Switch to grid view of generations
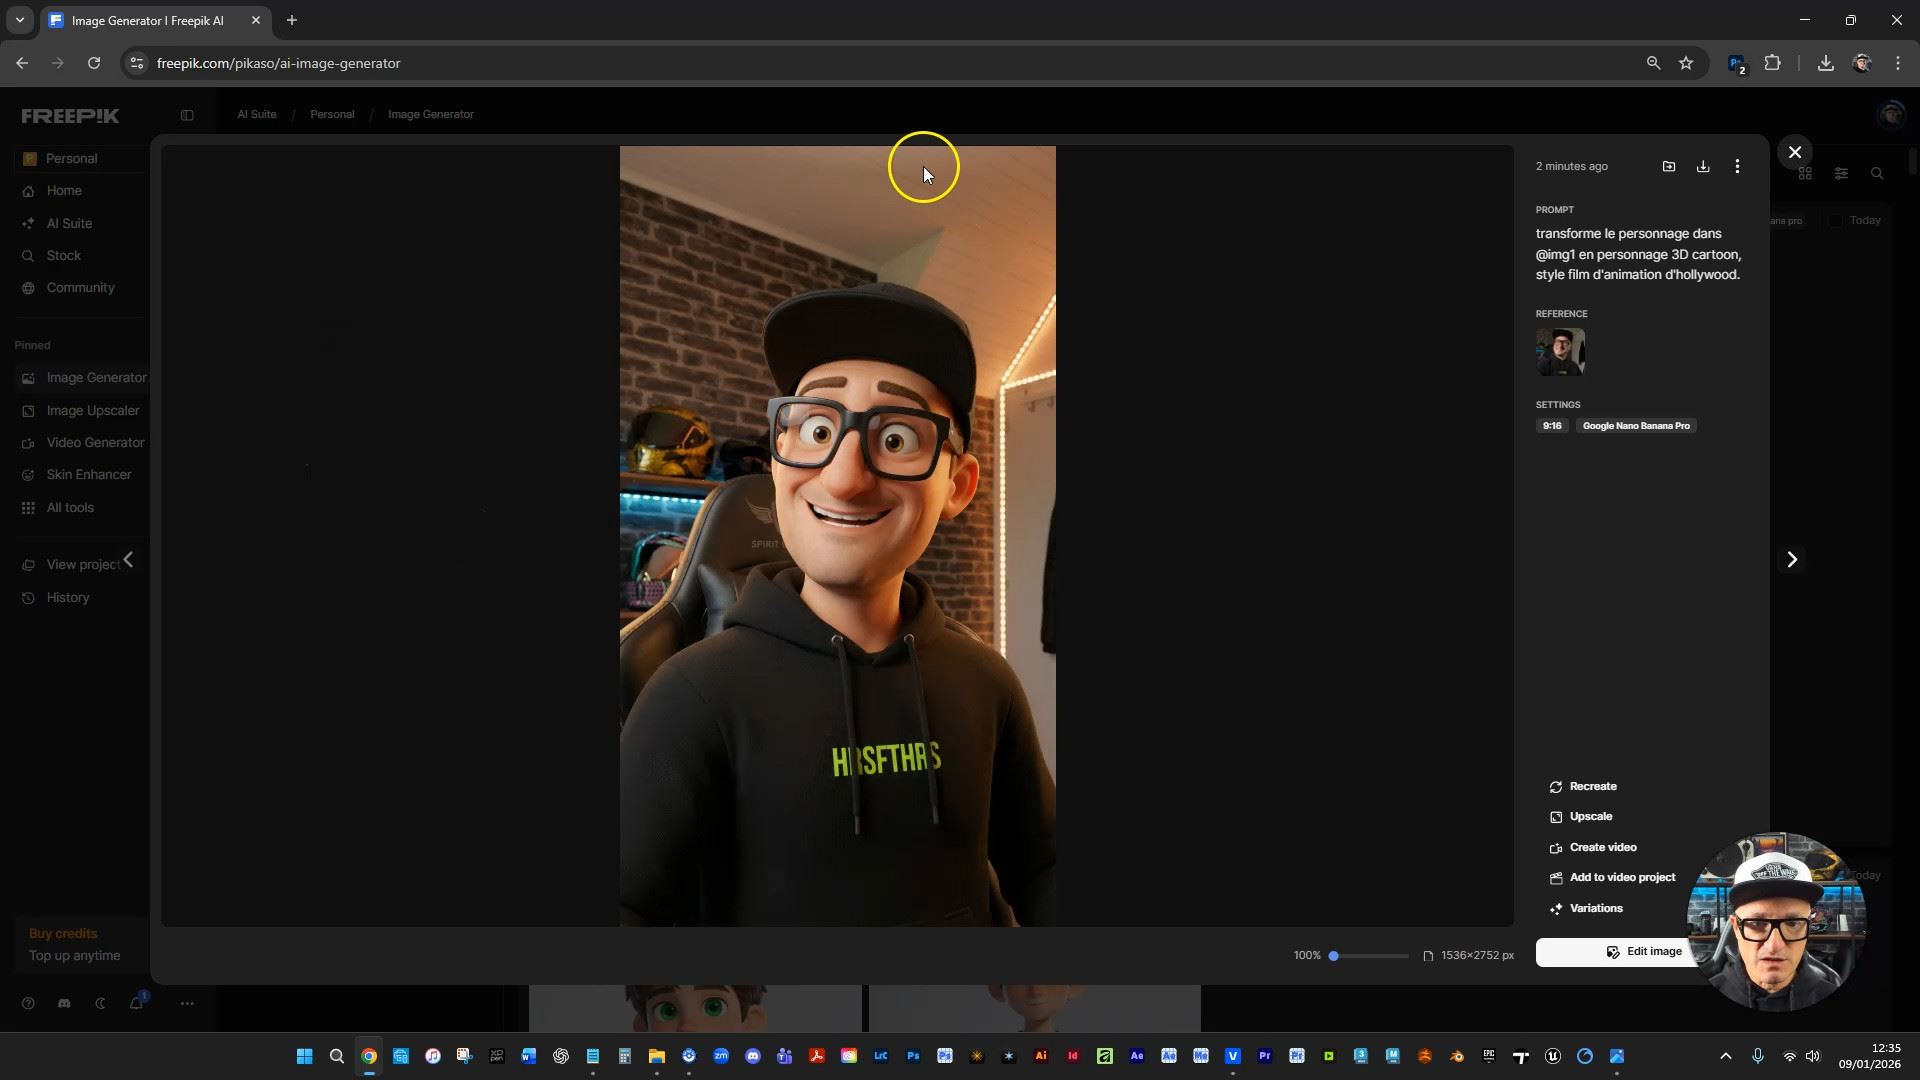This screenshot has height=1080, width=1920. point(1806,173)
